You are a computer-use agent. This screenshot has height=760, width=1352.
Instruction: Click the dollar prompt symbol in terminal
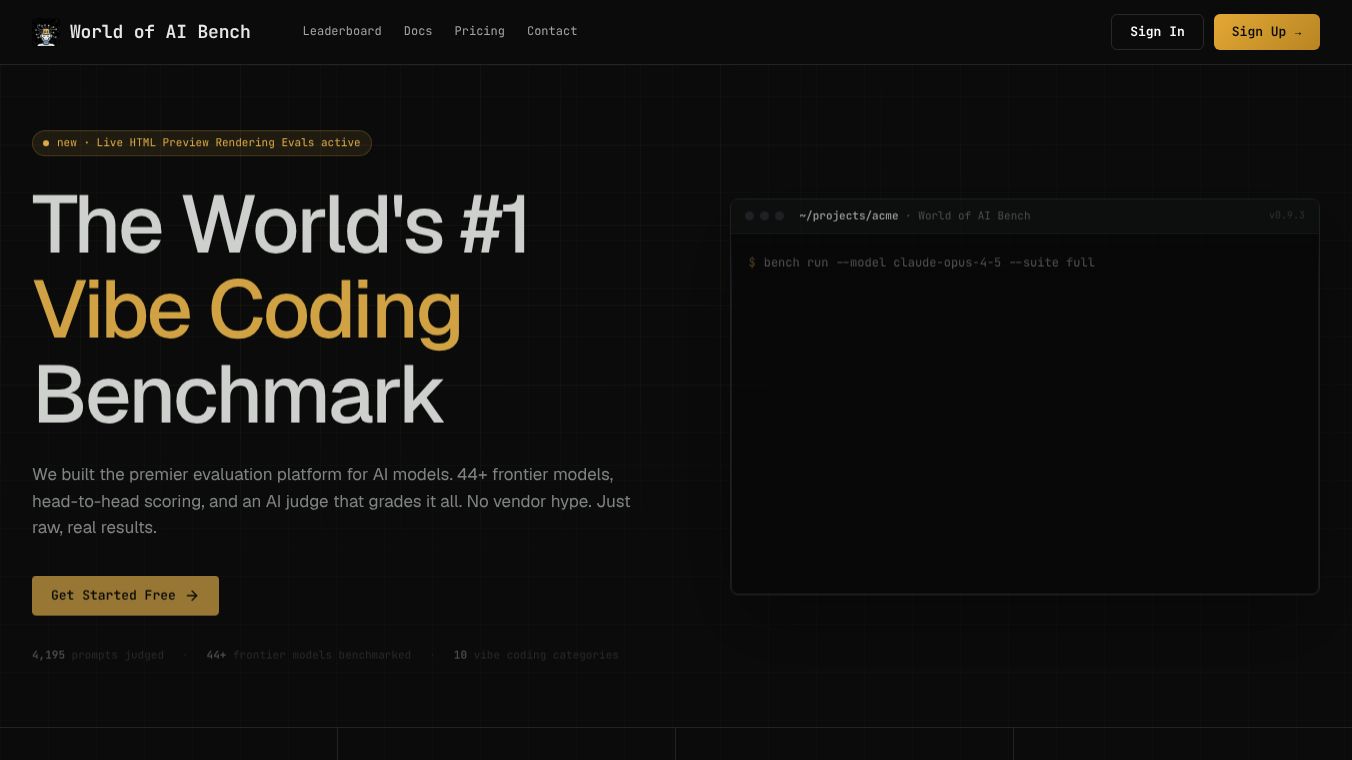(x=752, y=262)
